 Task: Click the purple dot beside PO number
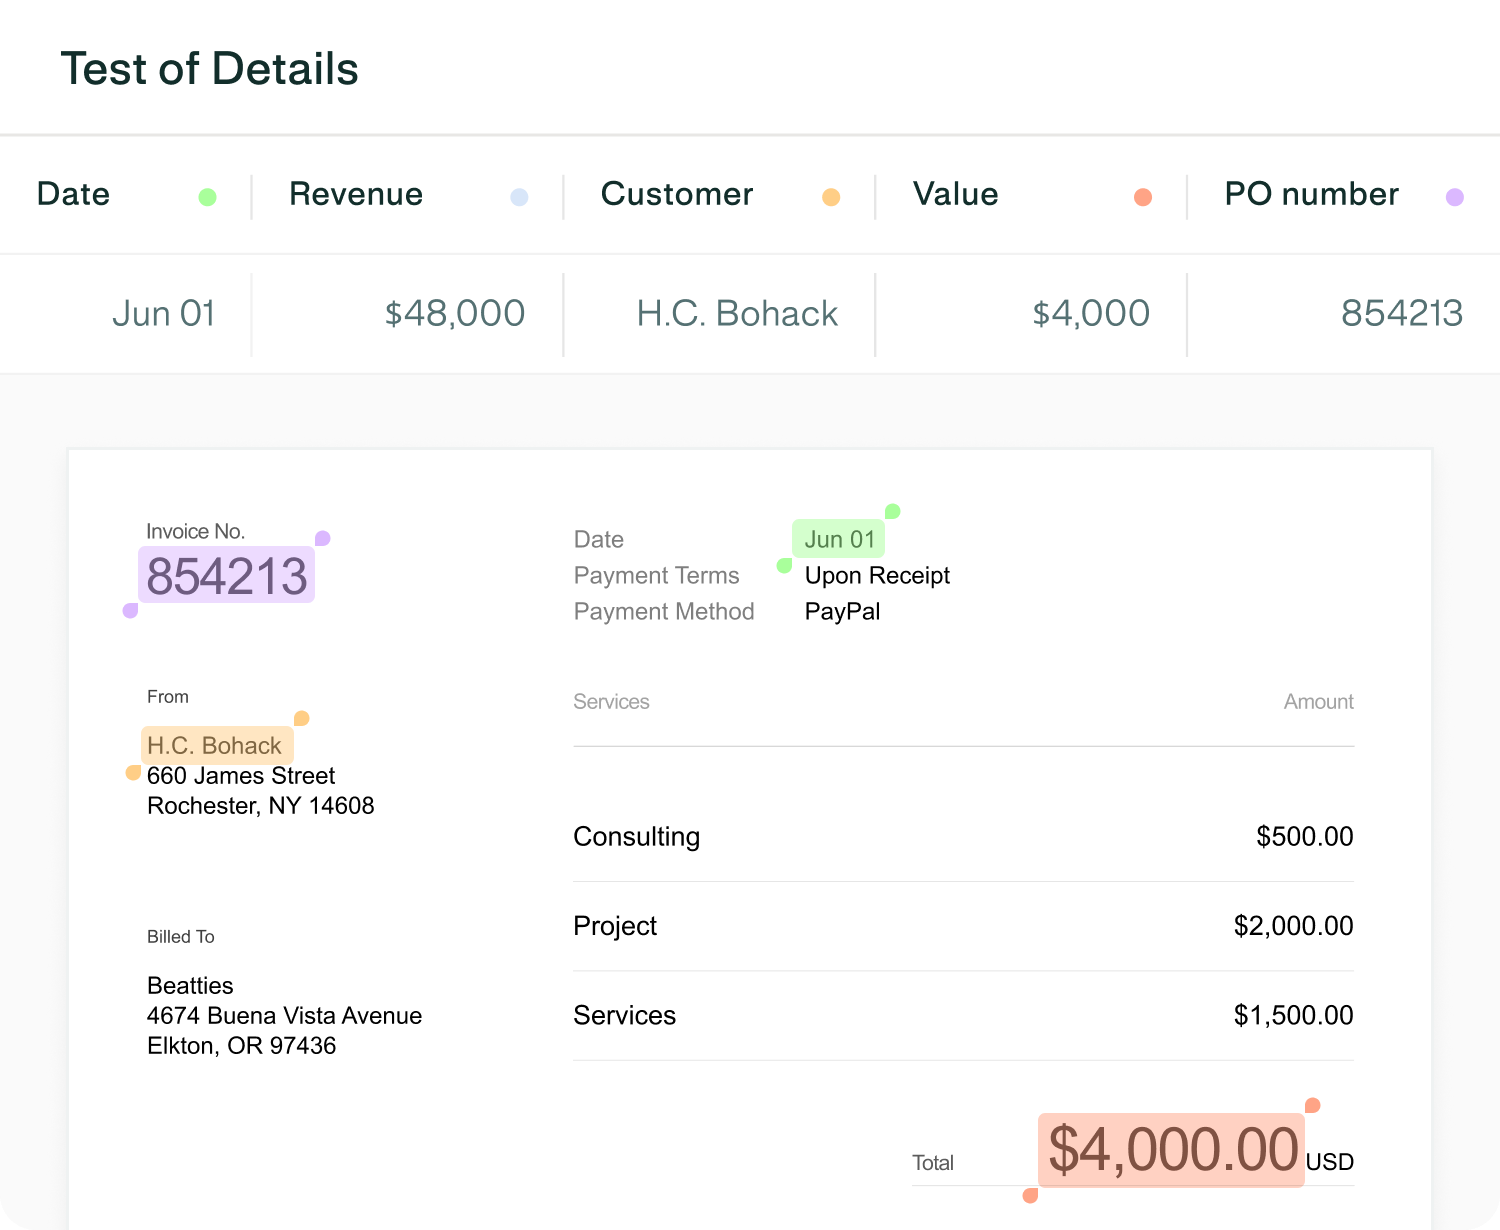click(1455, 197)
